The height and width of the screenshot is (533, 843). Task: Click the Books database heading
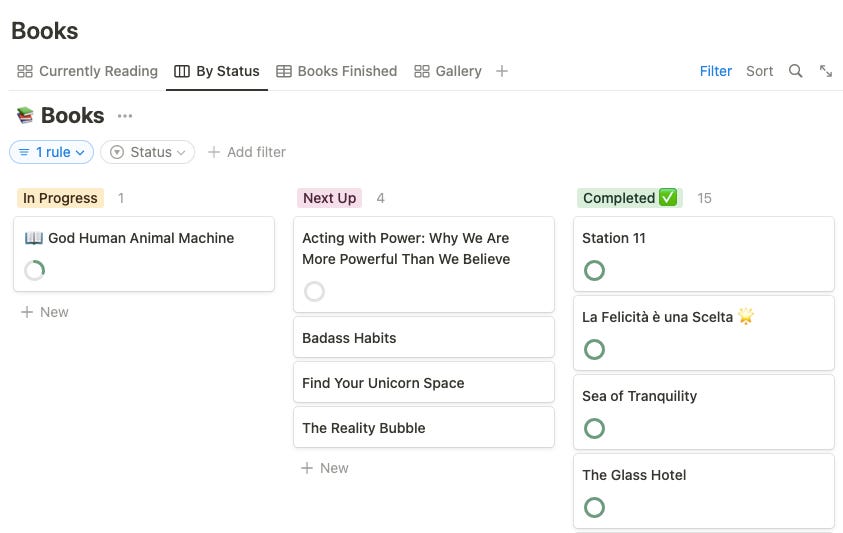click(73, 116)
